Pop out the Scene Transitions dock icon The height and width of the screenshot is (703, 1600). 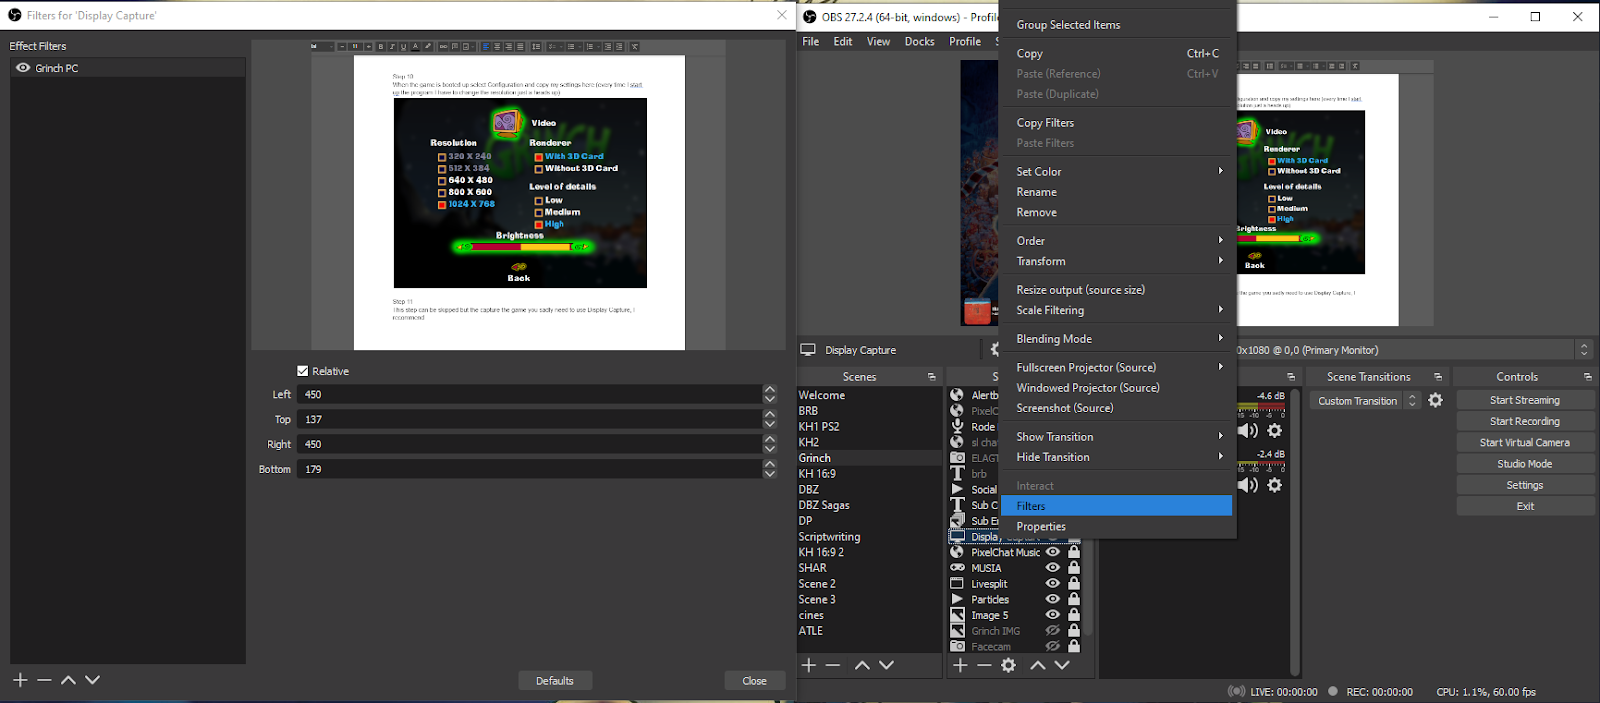[x=1438, y=377]
